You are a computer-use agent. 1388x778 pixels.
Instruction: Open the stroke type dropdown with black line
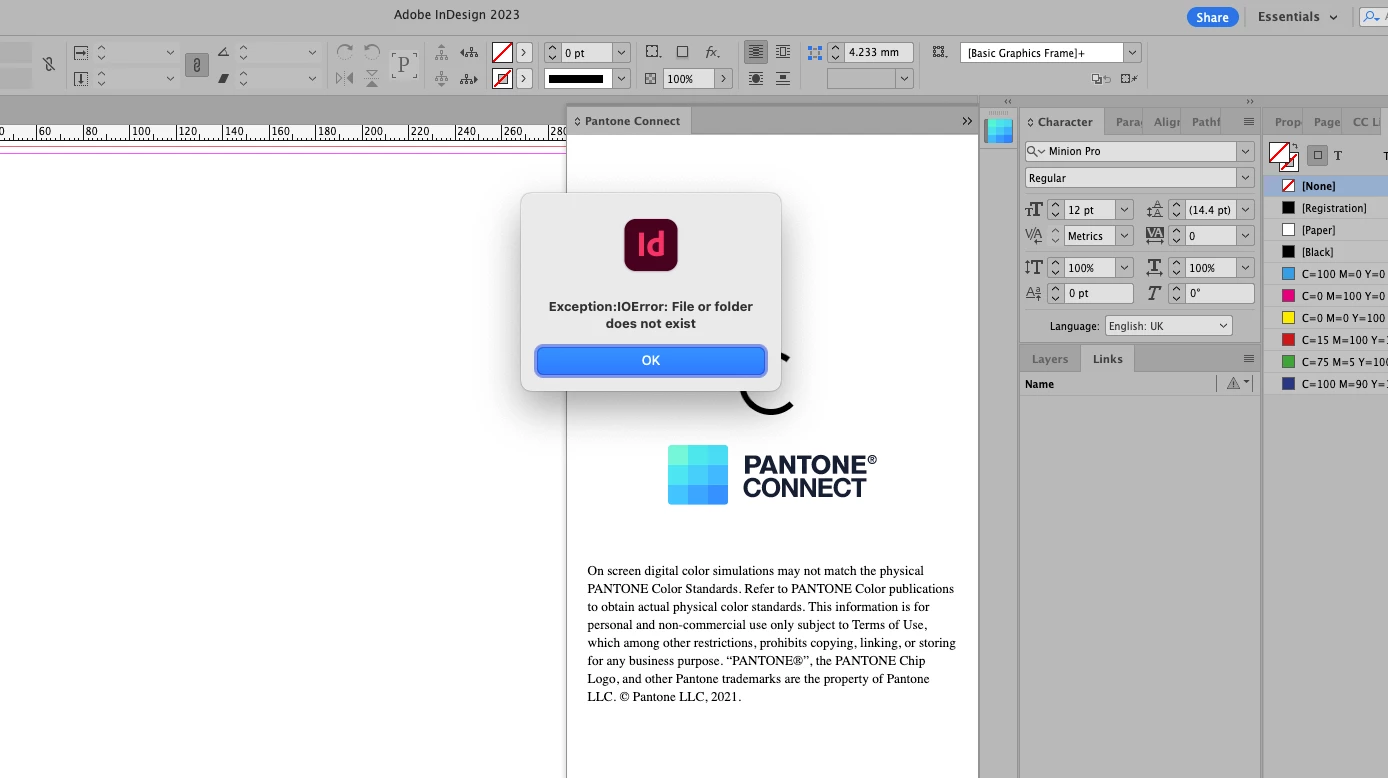click(621, 78)
